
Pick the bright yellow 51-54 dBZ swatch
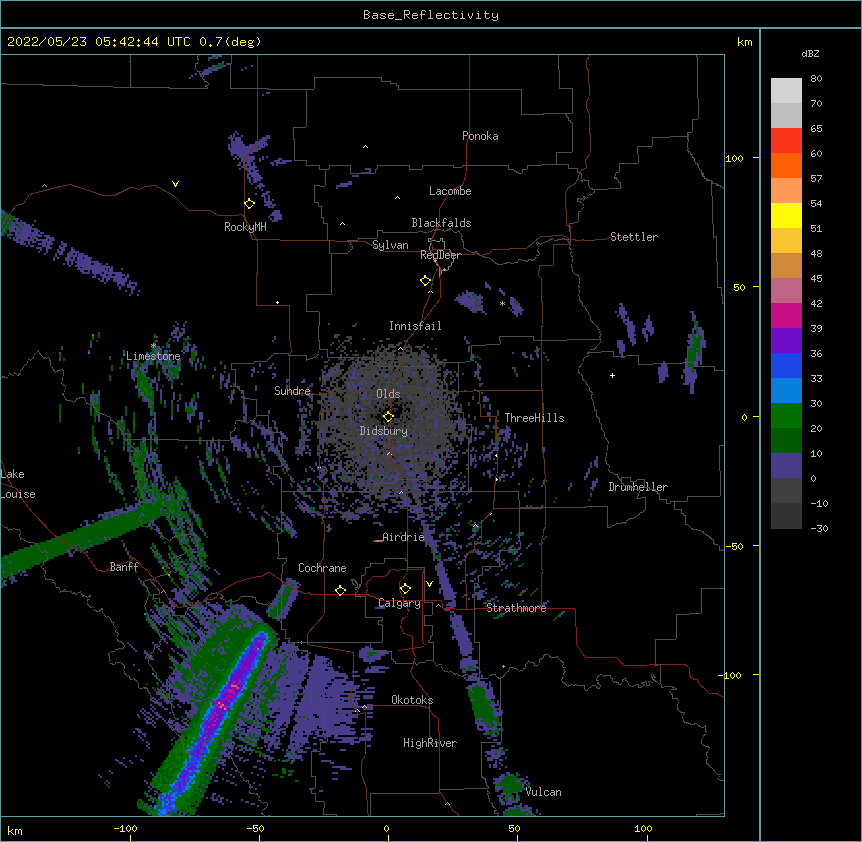[786, 215]
